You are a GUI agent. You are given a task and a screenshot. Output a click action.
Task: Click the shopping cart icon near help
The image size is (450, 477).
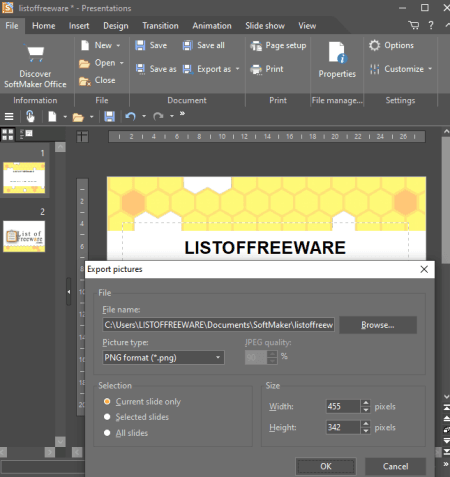pos(413,25)
